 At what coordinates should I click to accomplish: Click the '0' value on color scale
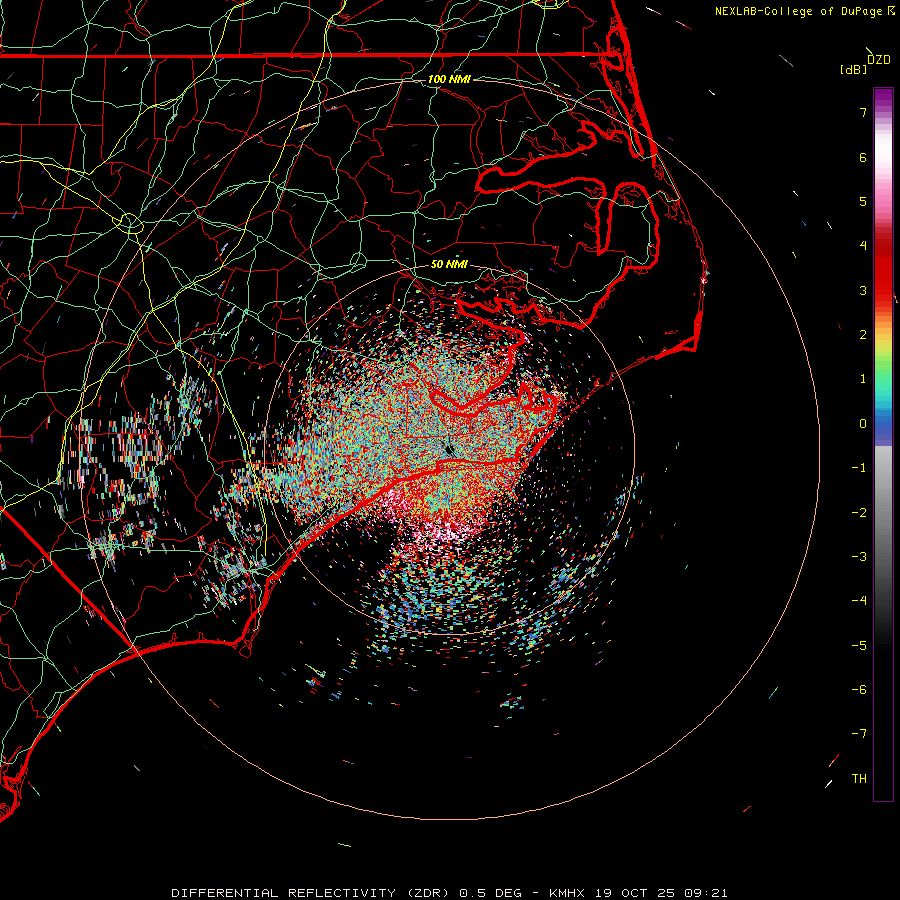863,424
